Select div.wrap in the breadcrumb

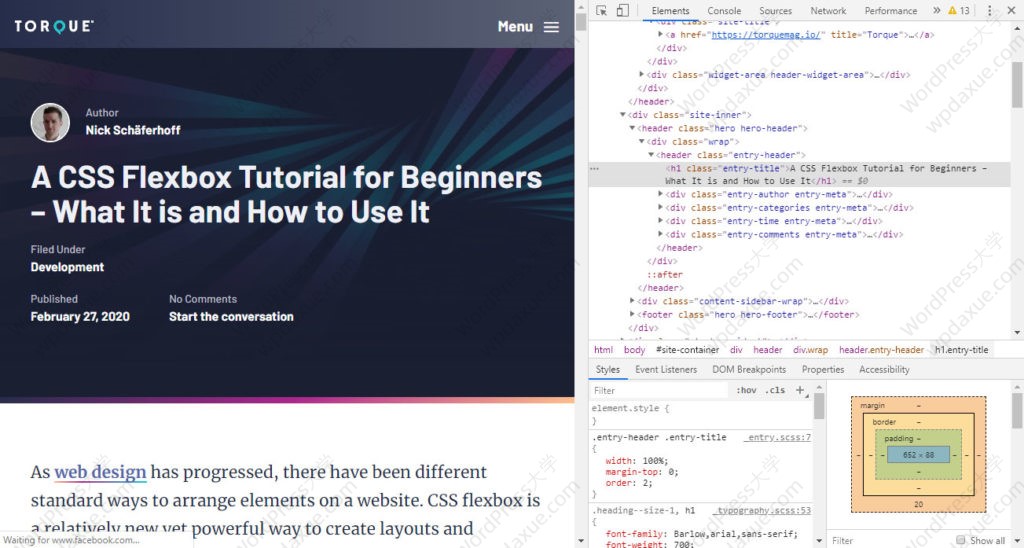tap(810, 350)
